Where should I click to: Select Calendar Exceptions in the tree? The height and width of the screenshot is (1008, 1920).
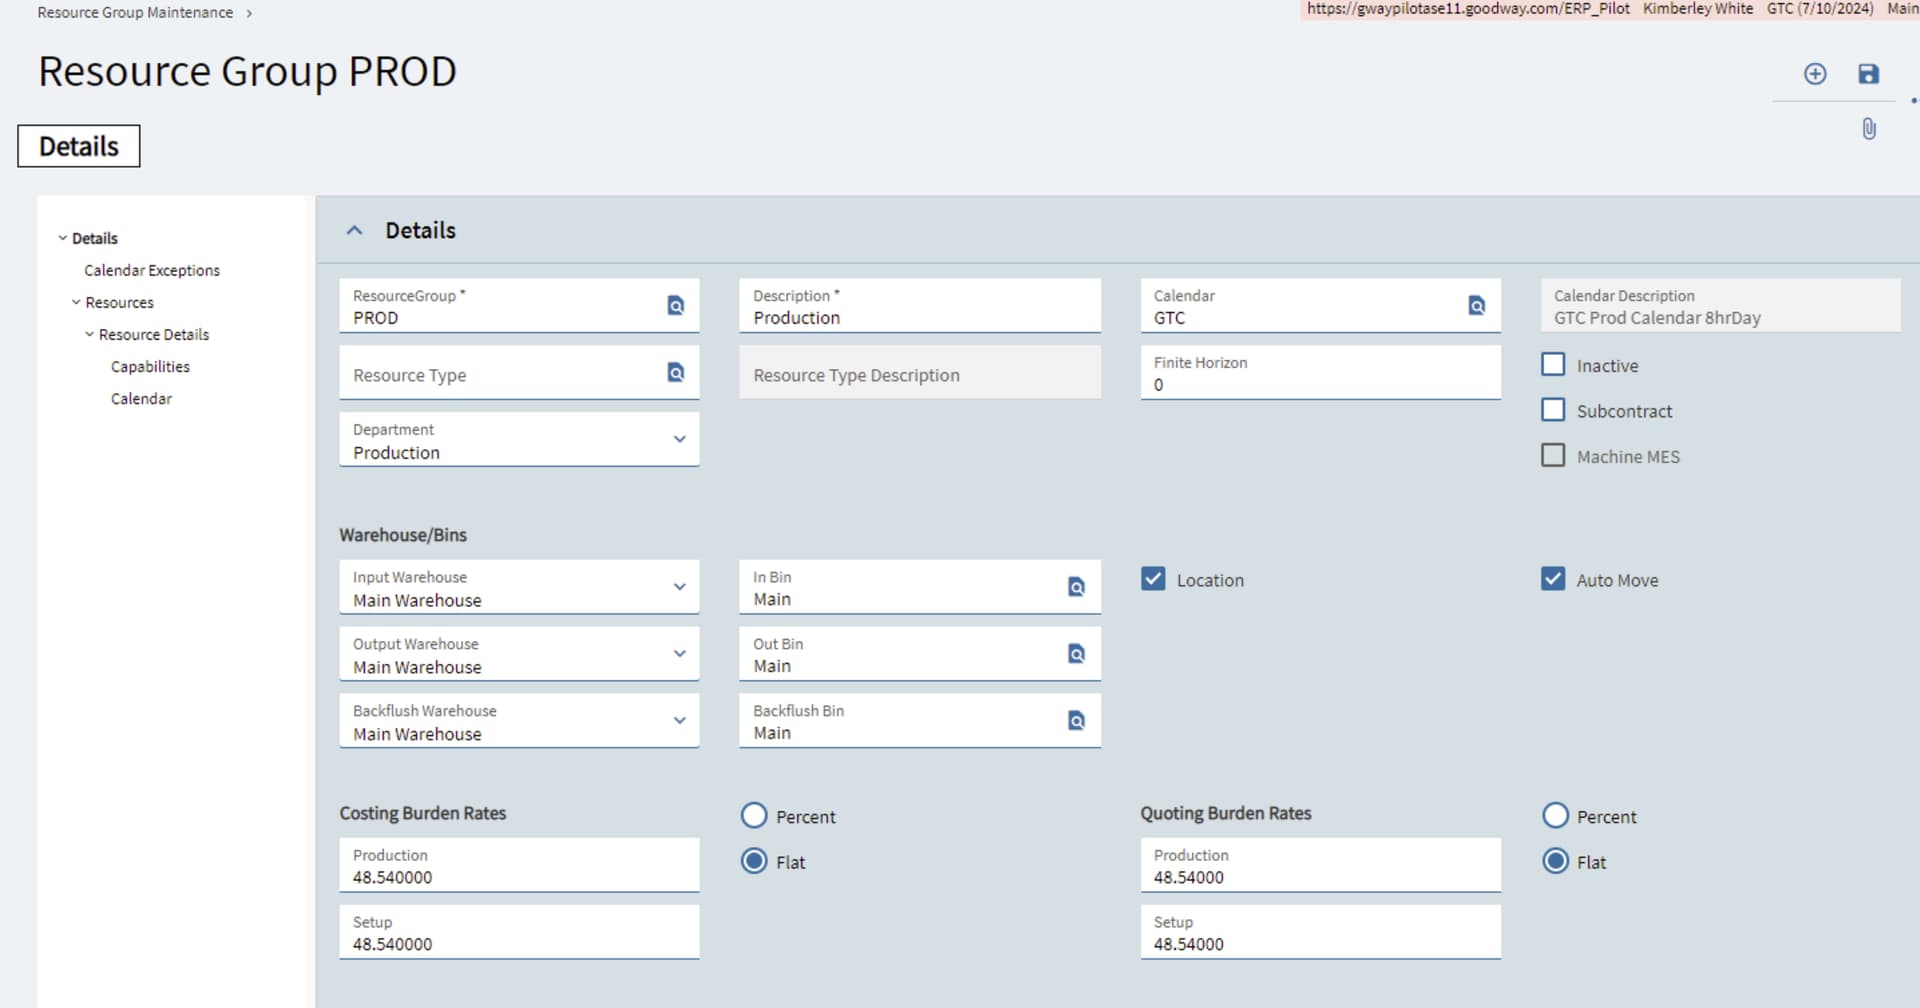point(152,270)
